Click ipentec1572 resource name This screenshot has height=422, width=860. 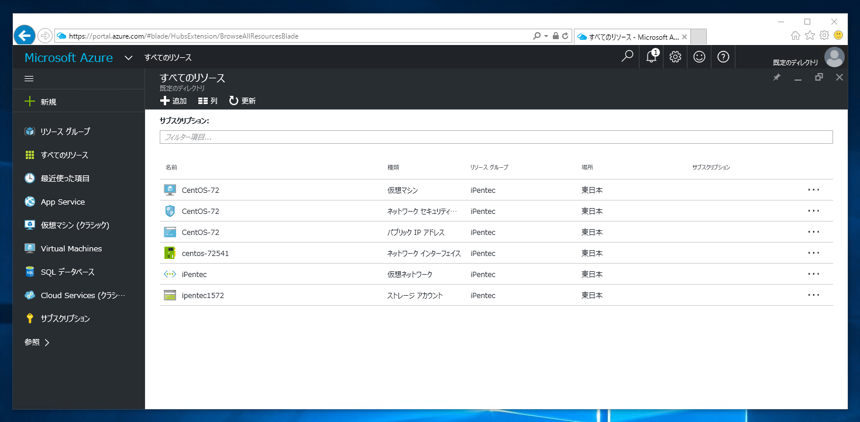[x=202, y=295]
